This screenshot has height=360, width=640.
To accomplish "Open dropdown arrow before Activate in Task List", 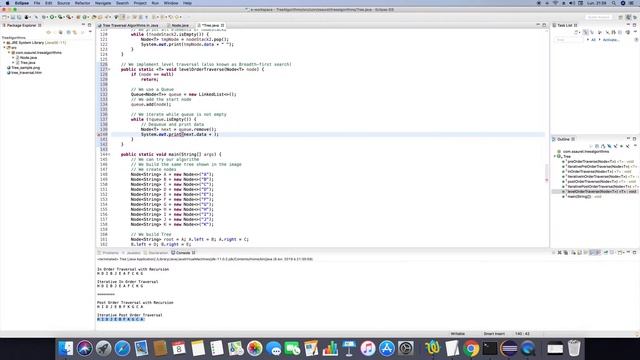I will pyautogui.click(x=599, y=40).
